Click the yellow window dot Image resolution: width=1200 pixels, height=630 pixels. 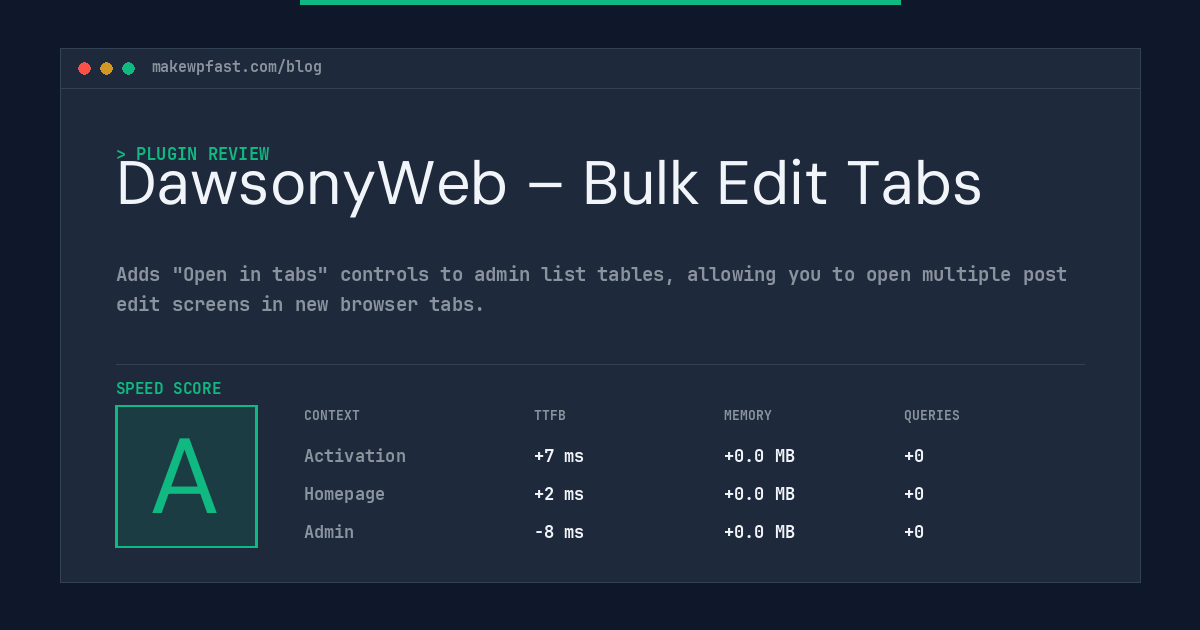tap(106, 68)
